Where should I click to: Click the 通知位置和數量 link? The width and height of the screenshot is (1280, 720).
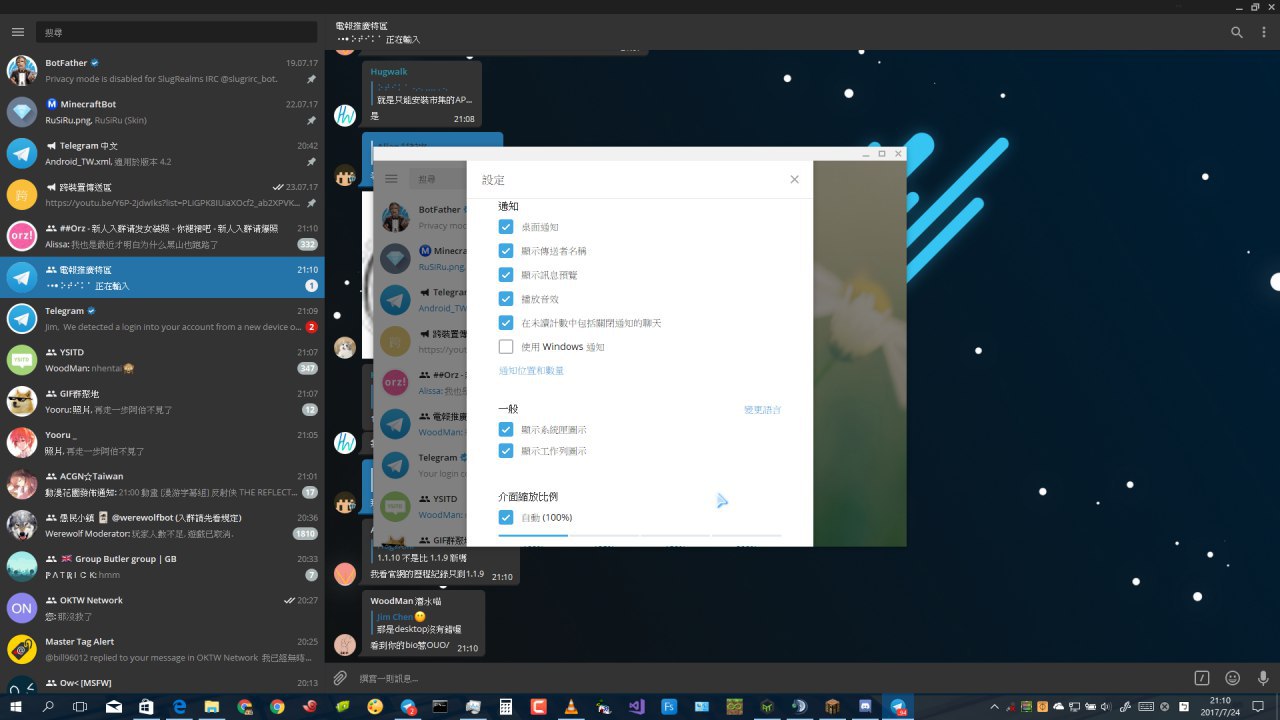point(531,371)
